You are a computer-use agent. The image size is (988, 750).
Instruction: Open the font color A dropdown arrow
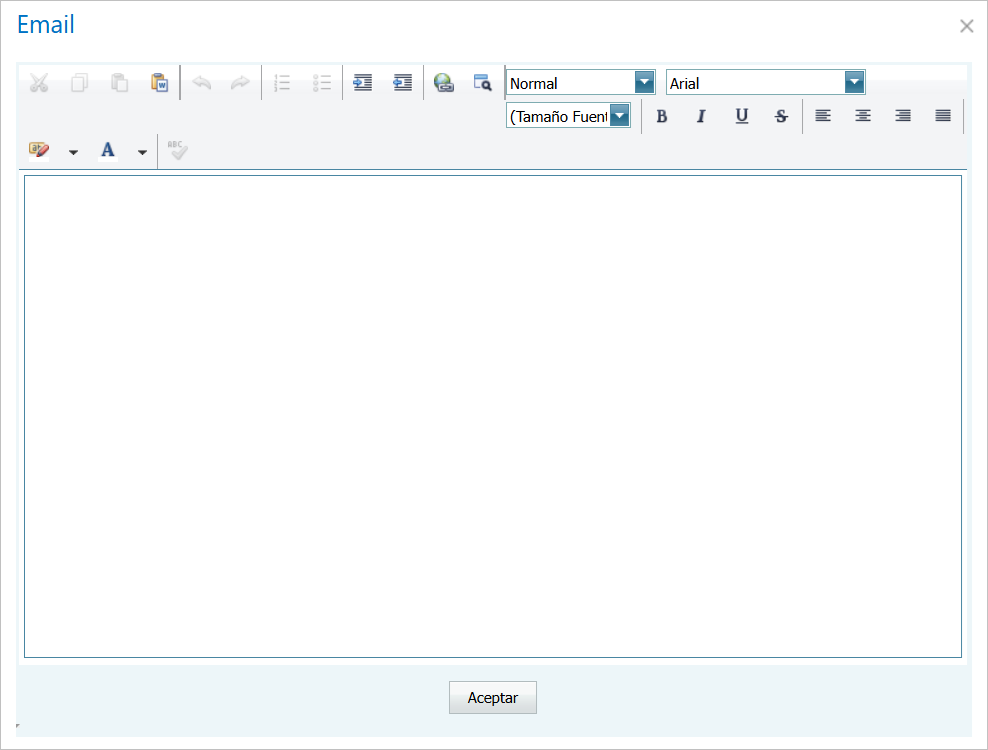pos(141,150)
